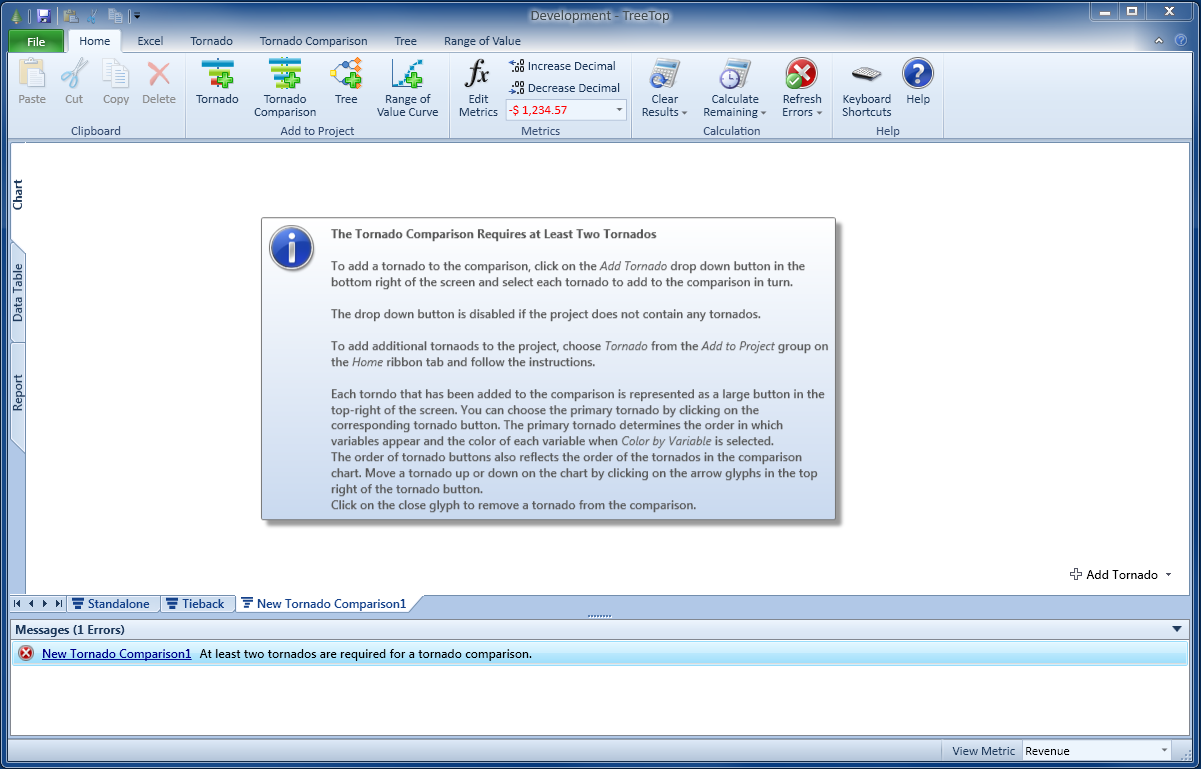Click the Tree icon in the ribbon

[x=346, y=76]
